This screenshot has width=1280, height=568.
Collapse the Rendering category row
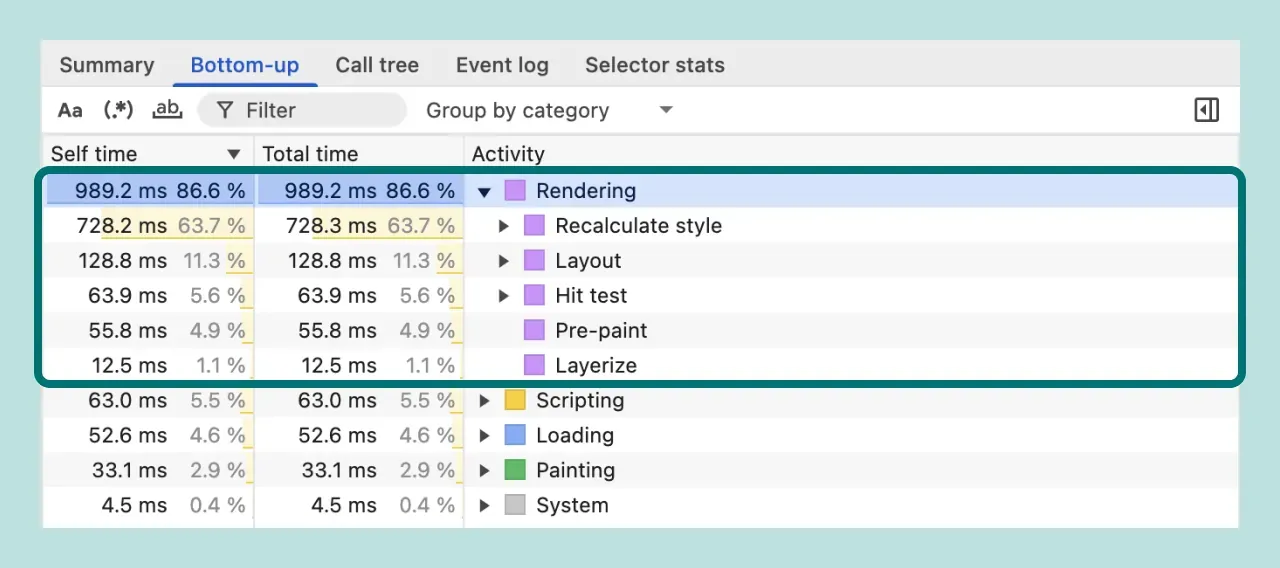tap(485, 191)
